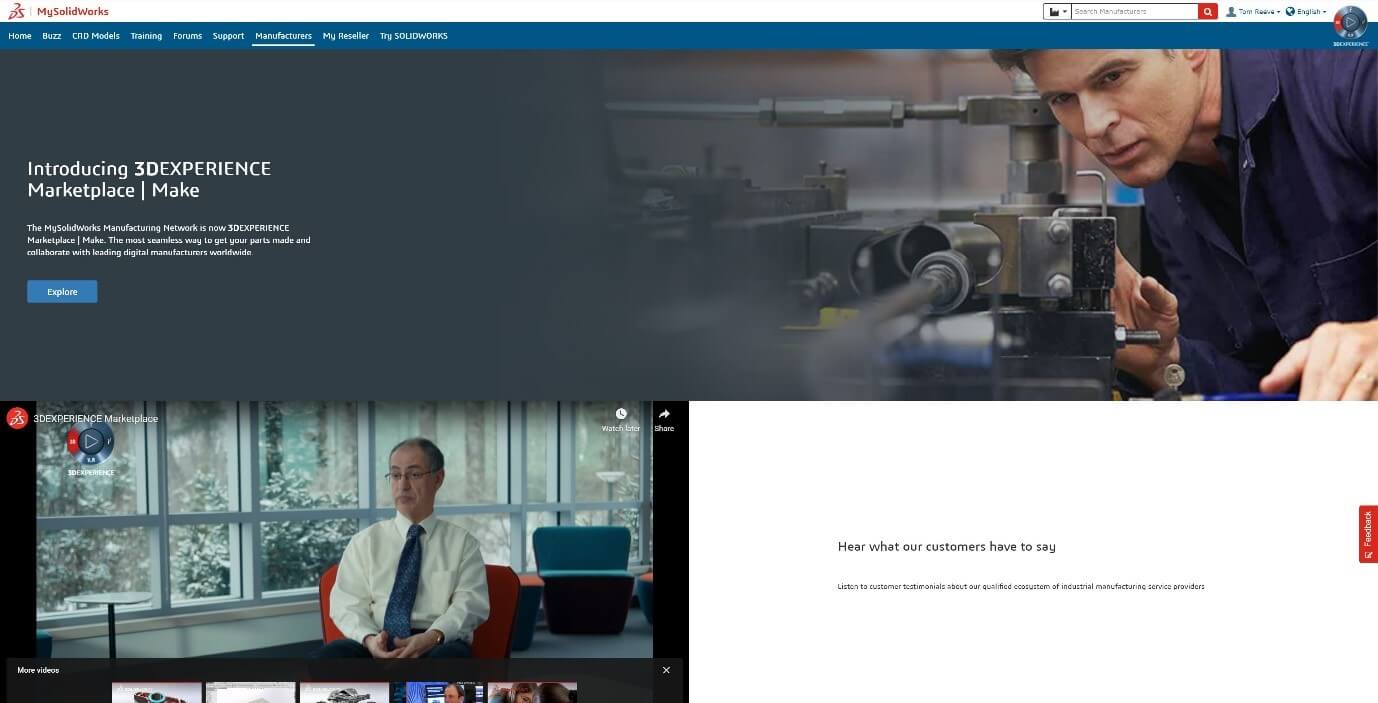Image resolution: width=1378 pixels, height=703 pixels.
Task: Play the second More videos thumbnail
Action: pyautogui.click(x=251, y=692)
